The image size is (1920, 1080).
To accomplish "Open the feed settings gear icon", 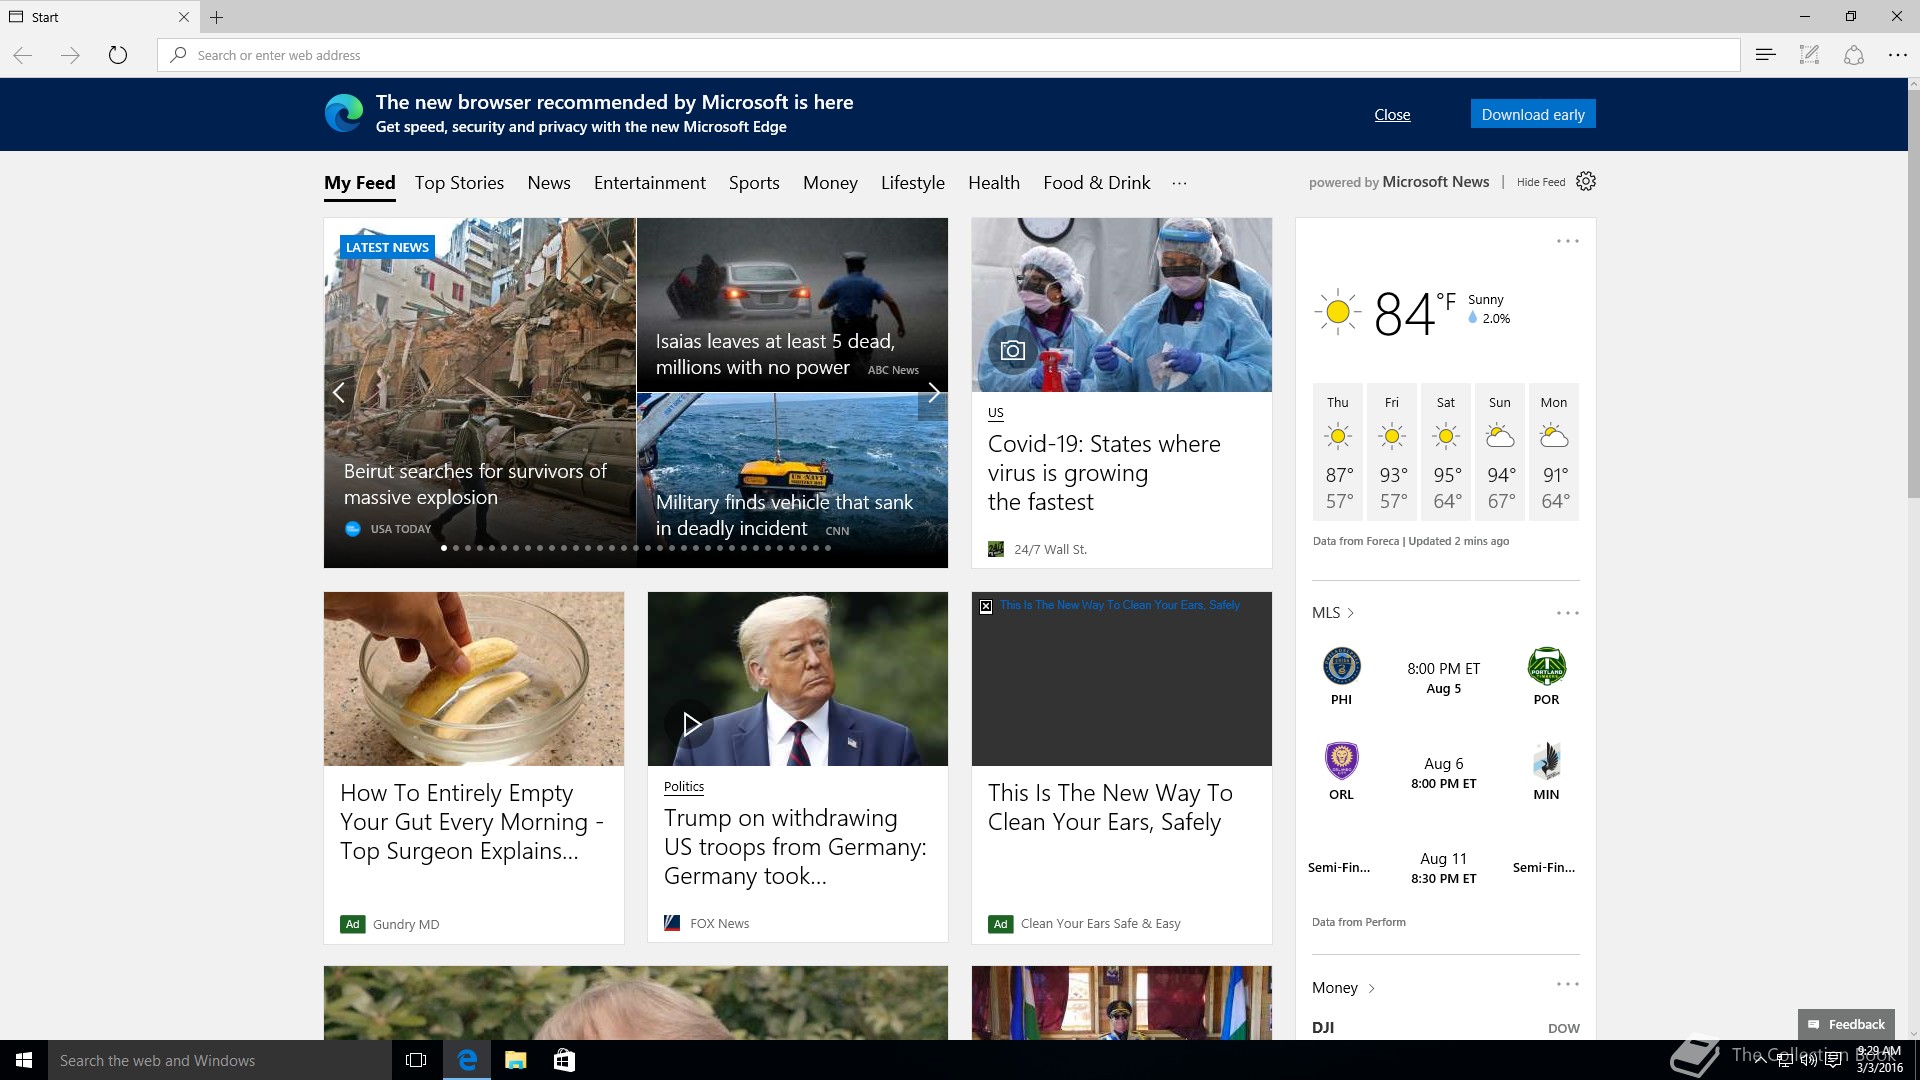I will [x=1586, y=182].
